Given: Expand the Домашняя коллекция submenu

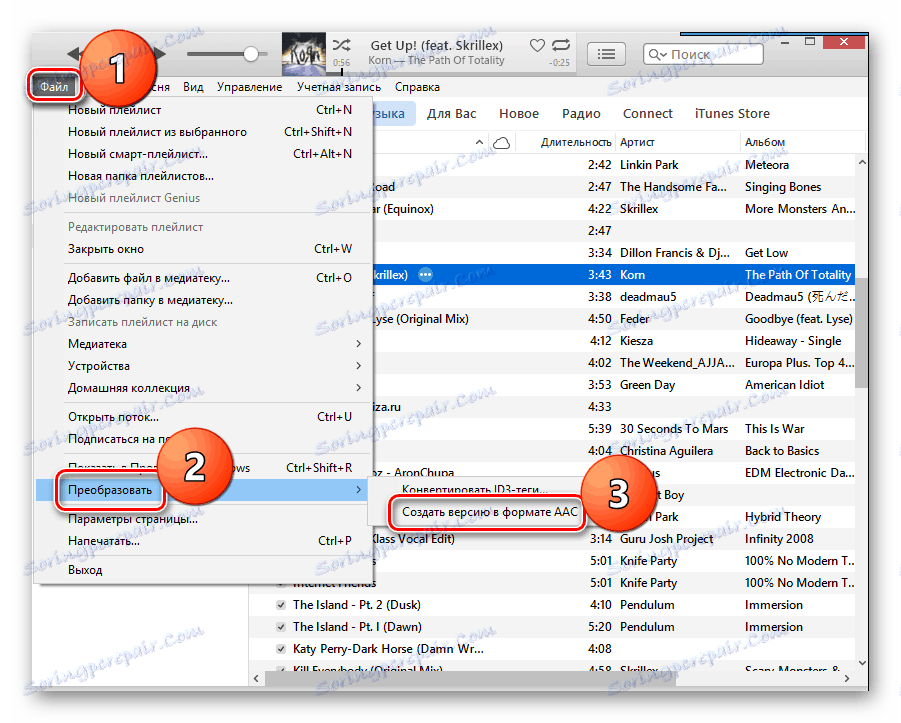Looking at the screenshot, I should coord(201,388).
